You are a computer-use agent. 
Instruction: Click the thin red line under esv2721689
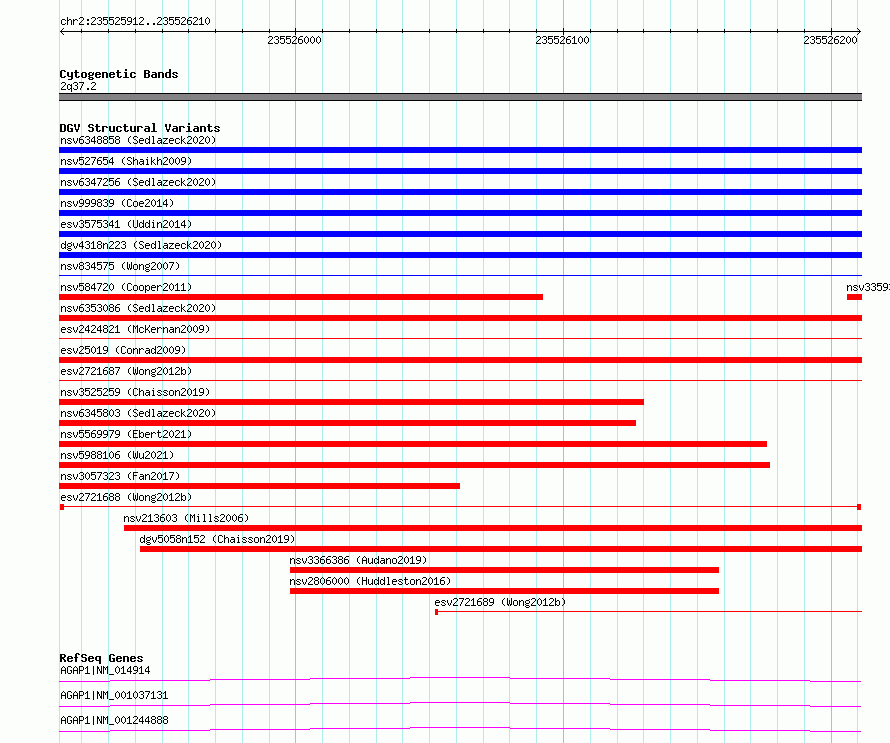[x=648, y=612]
